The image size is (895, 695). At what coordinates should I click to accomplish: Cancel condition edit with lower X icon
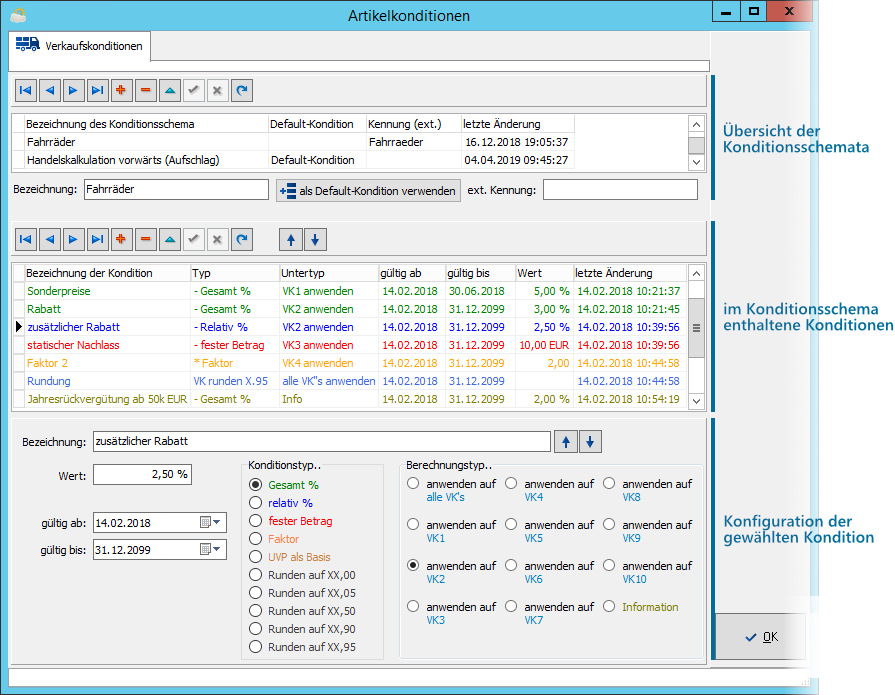217,240
